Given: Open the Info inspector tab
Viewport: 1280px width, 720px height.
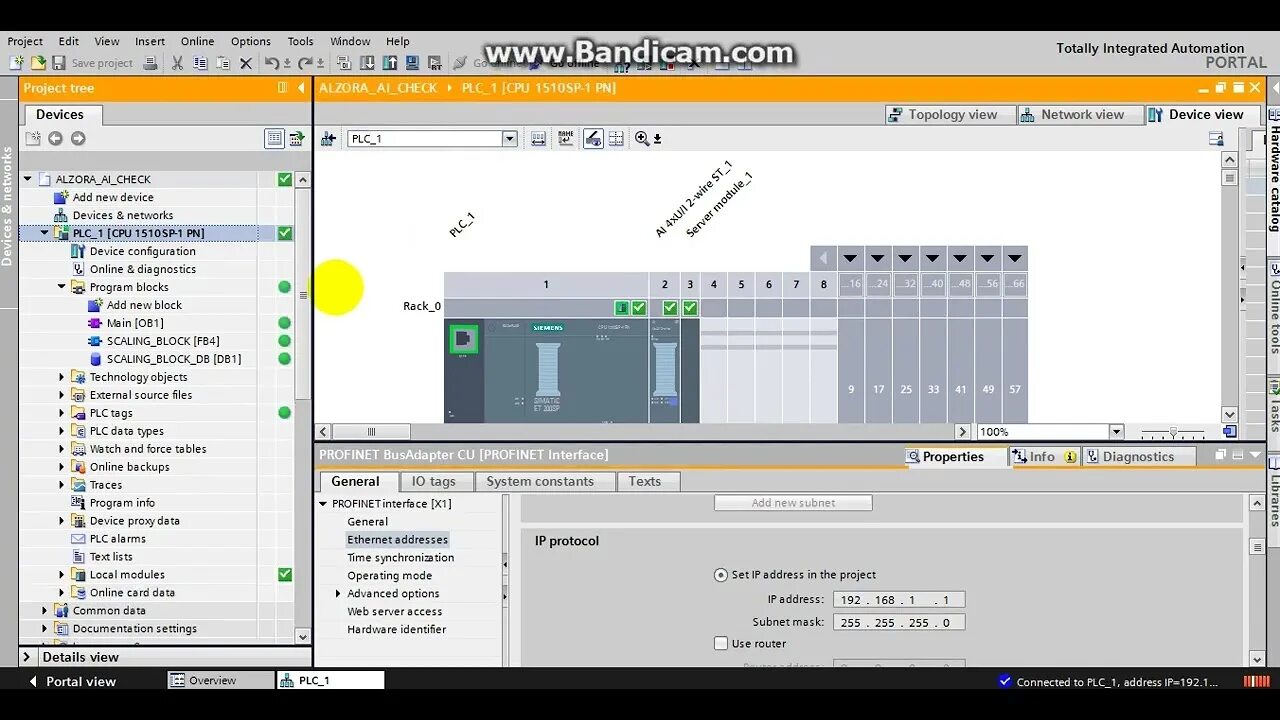Looking at the screenshot, I should coord(1043,457).
